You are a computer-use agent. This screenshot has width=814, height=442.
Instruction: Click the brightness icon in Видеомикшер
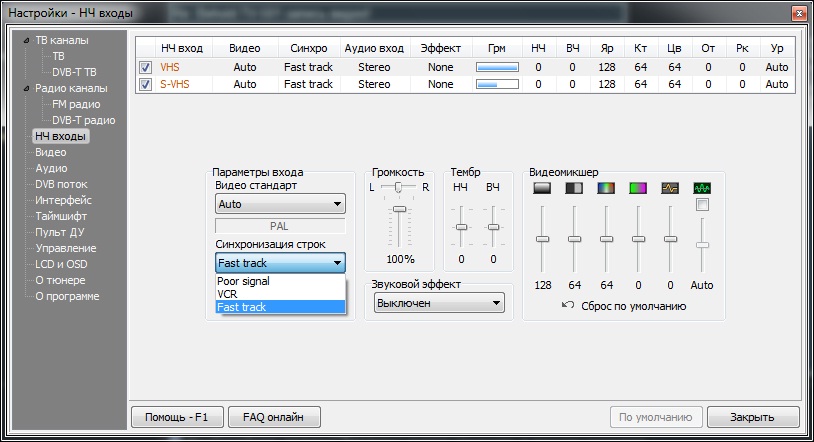click(542, 187)
